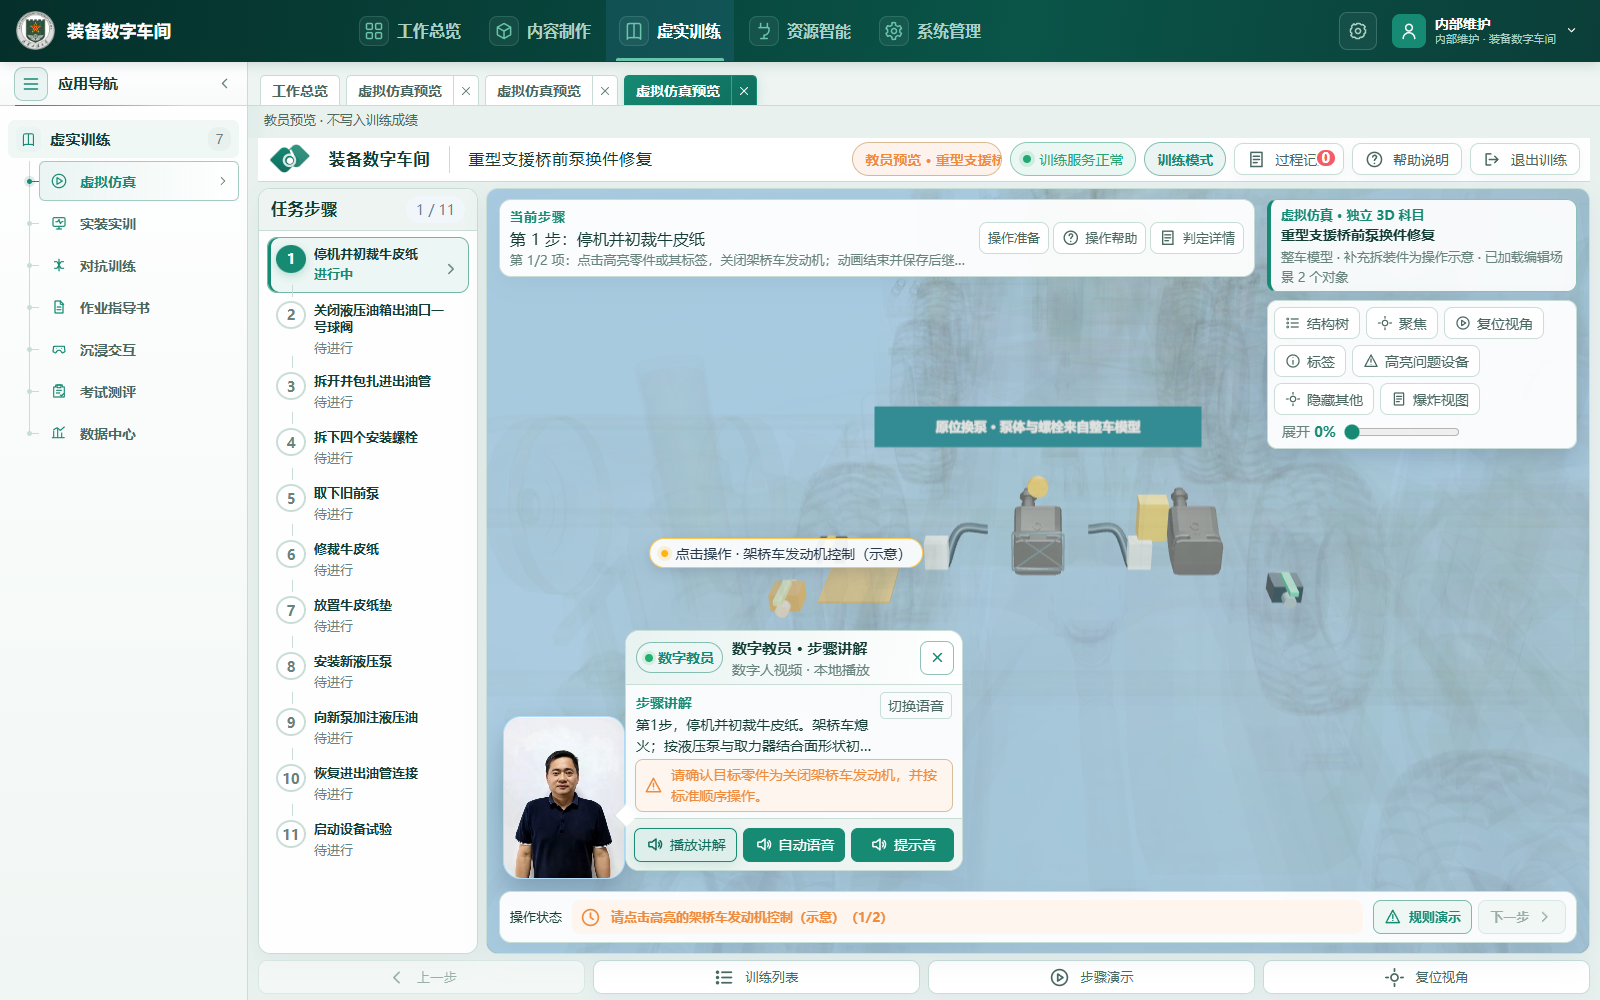This screenshot has height=1000, width=1600.
Task: Expand step 1 停机并初裁牛皮纸 chevron
Action: point(451,269)
